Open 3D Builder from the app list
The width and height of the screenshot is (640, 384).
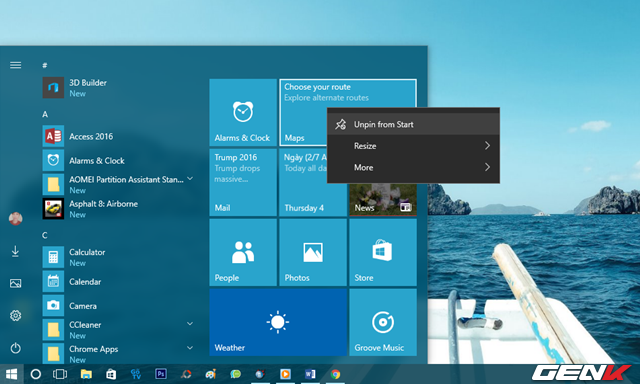(x=118, y=88)
